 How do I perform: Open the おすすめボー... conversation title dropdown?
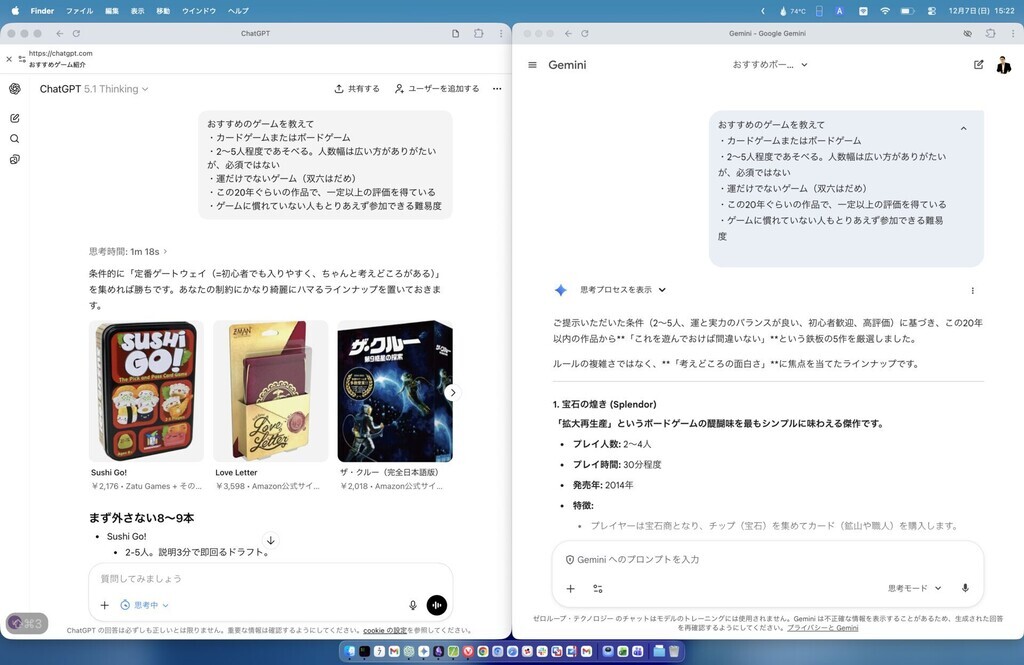pos(770,65)
